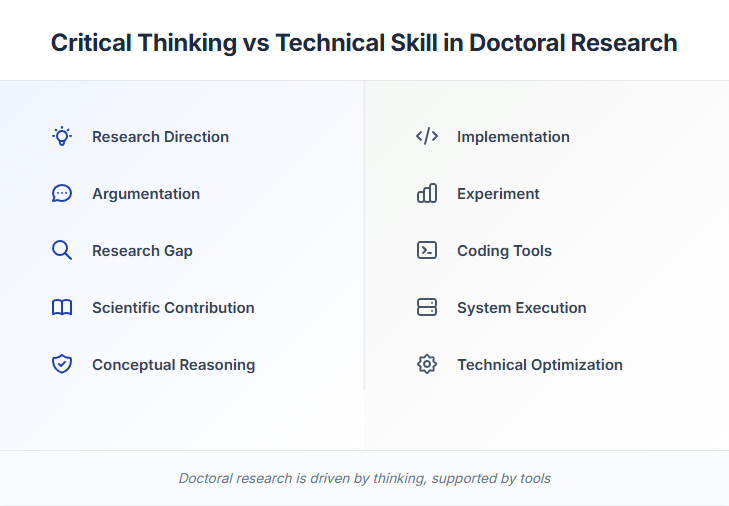Select the Research Direction label
729x506 pixels.
[x=160, y=137]
